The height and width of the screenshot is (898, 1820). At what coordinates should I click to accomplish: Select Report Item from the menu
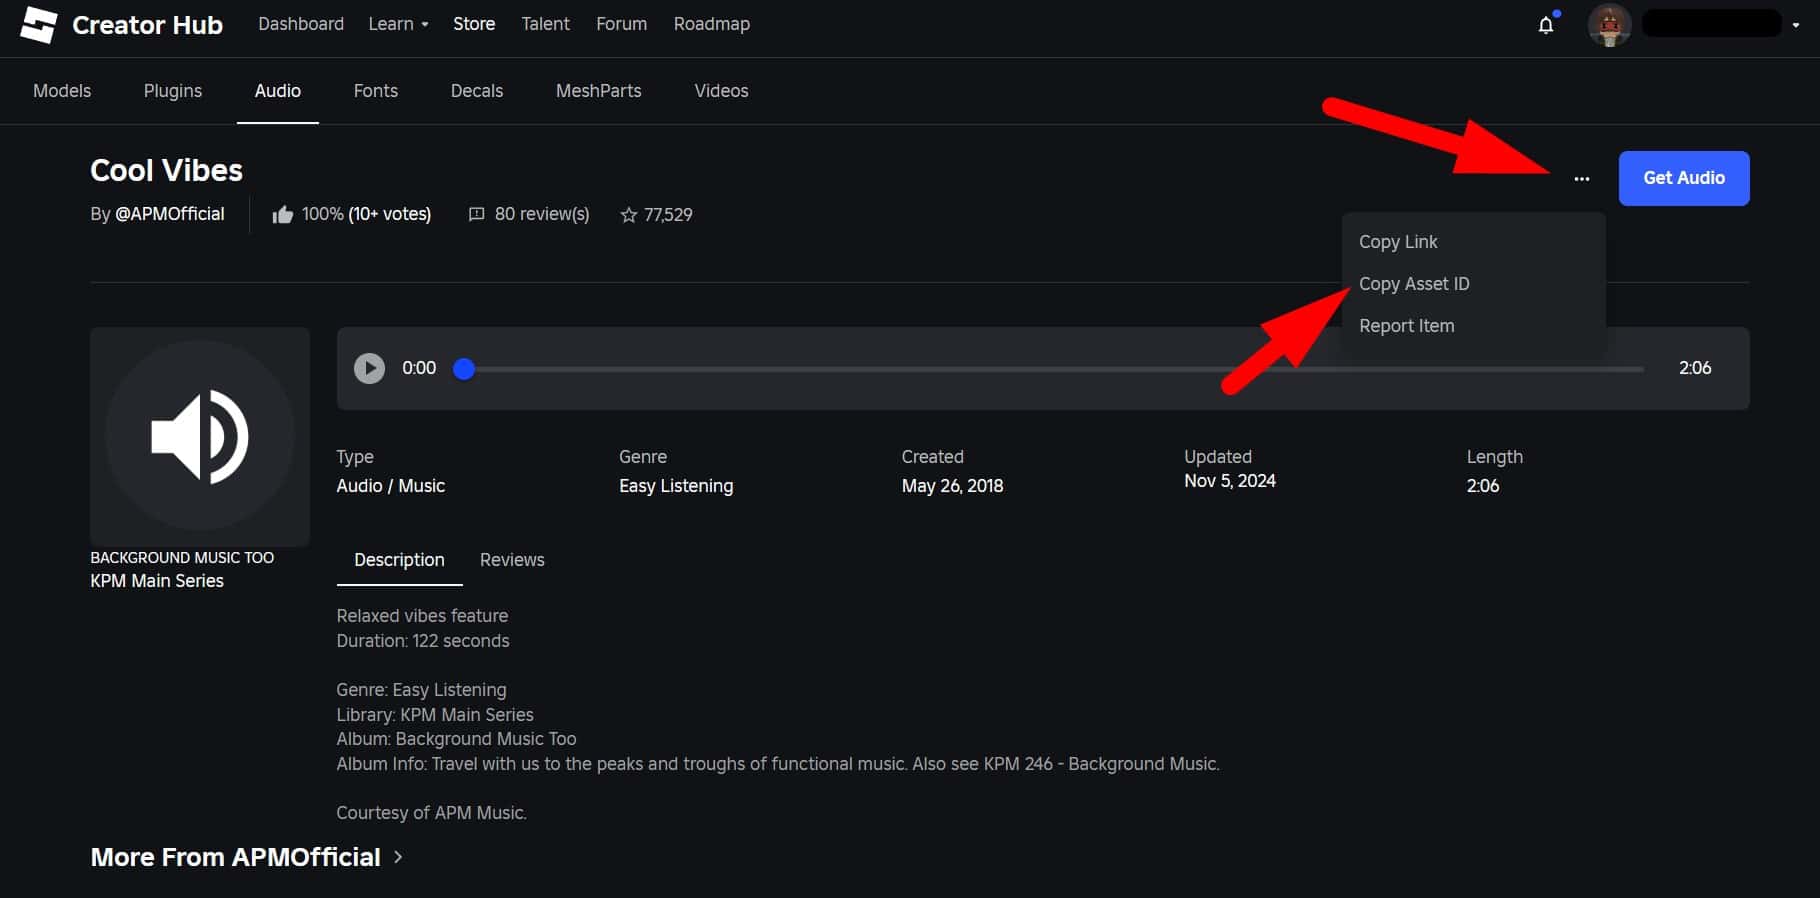coord(1406,326)
